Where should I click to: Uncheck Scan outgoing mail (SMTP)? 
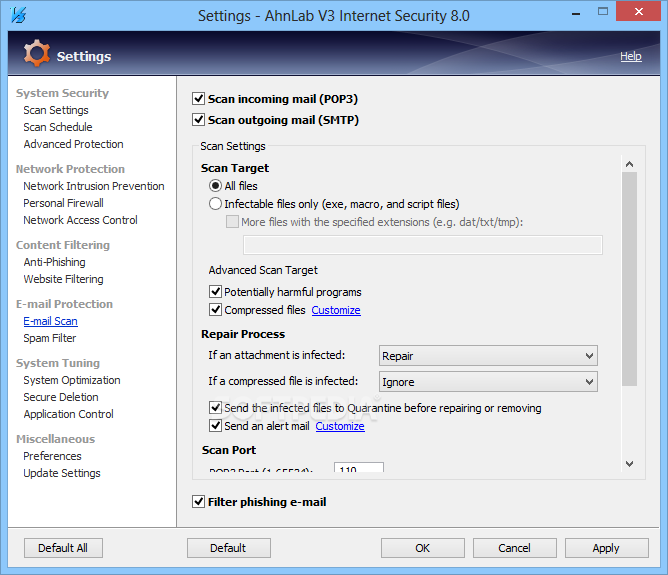pyautogui.click(x=198, y=120)
